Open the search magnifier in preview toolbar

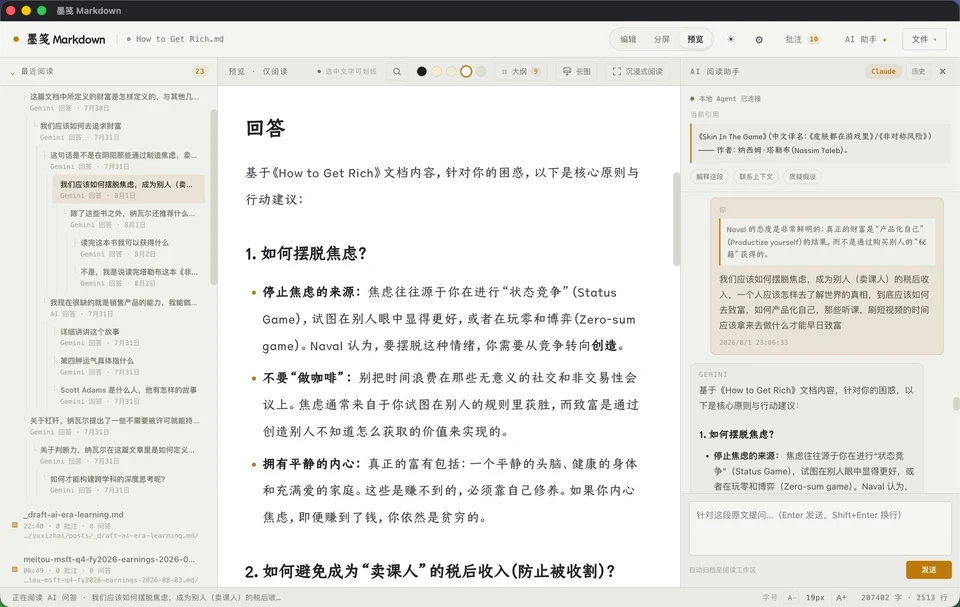point(397,72)
